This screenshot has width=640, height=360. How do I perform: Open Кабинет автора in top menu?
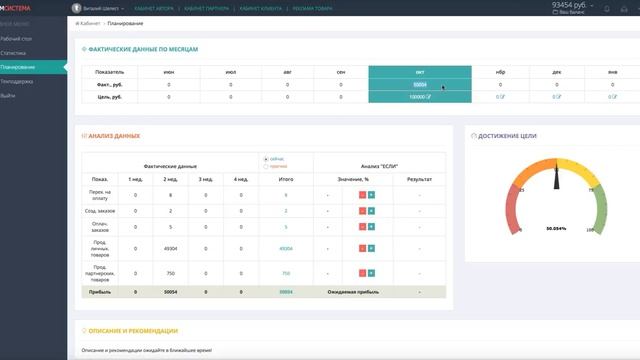[x=154, y=8]
